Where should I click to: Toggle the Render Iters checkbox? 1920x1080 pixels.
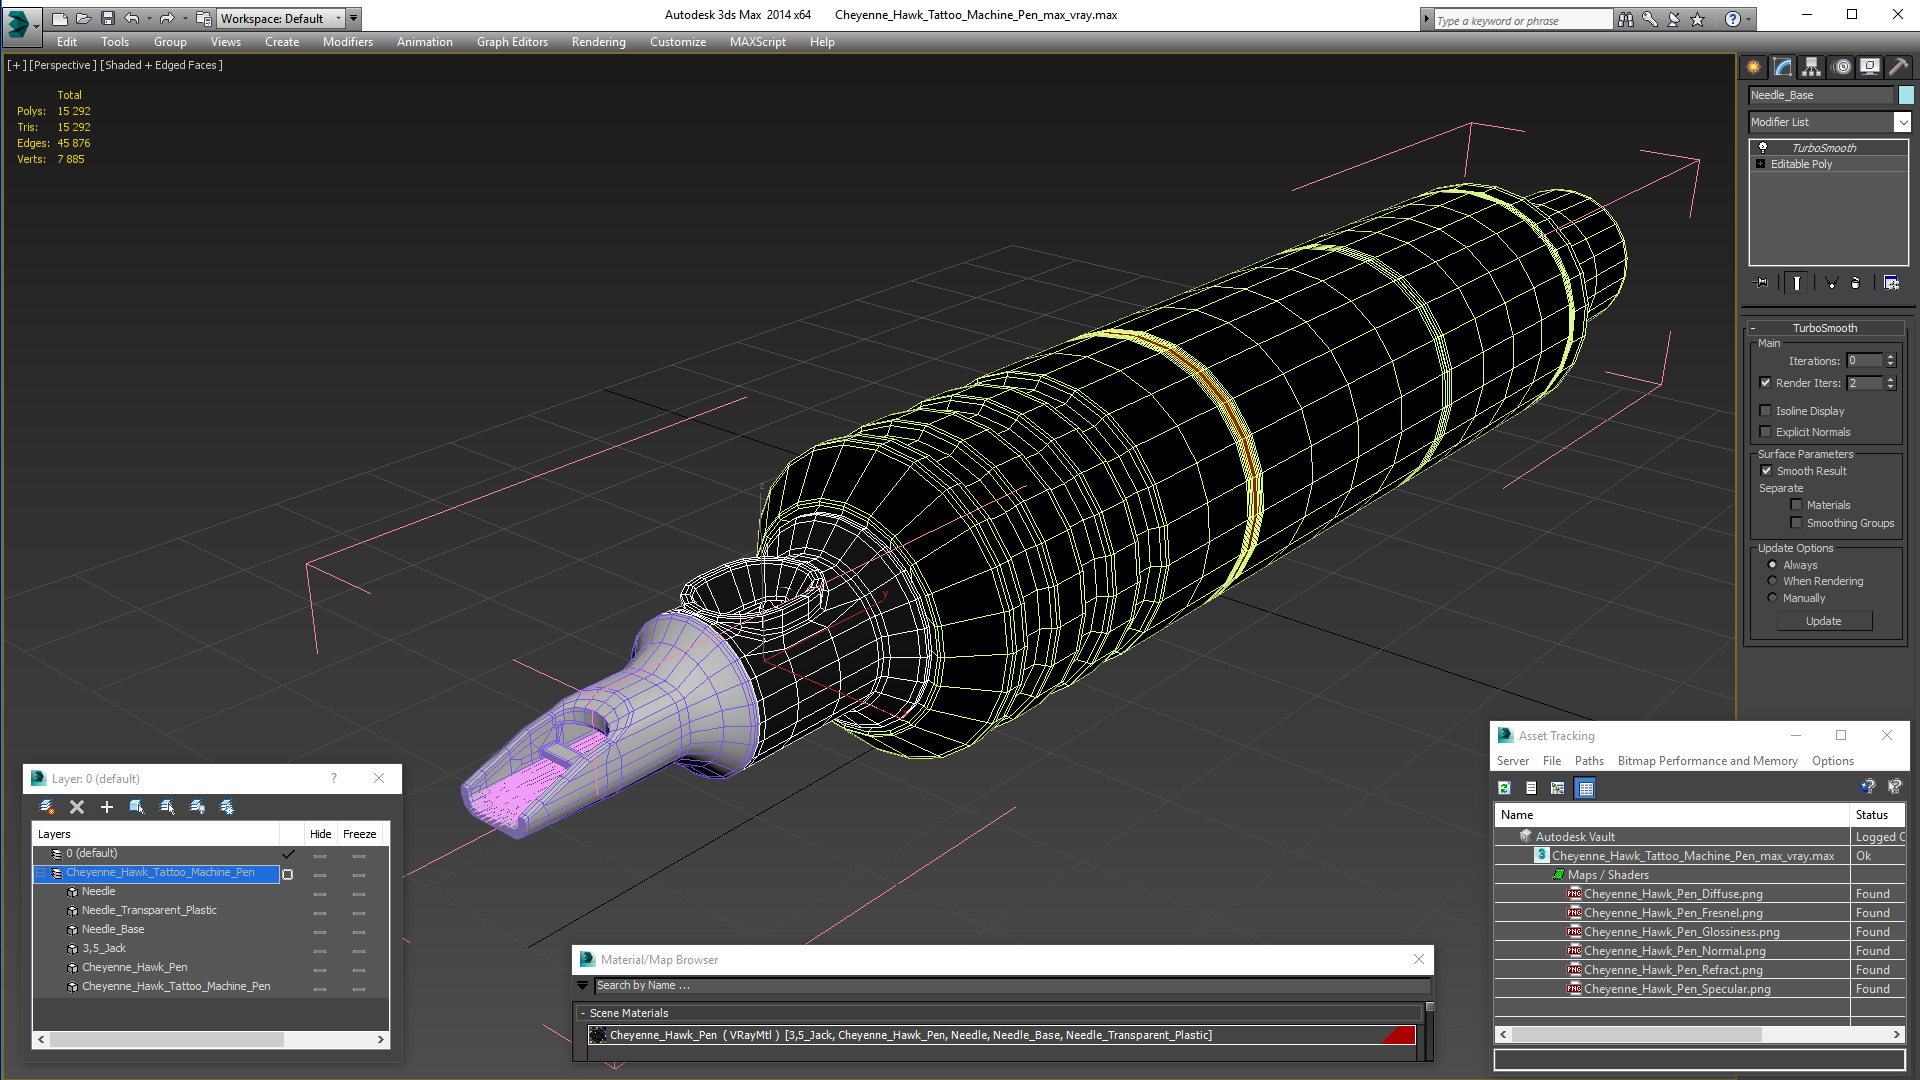tap(1766, 382)
